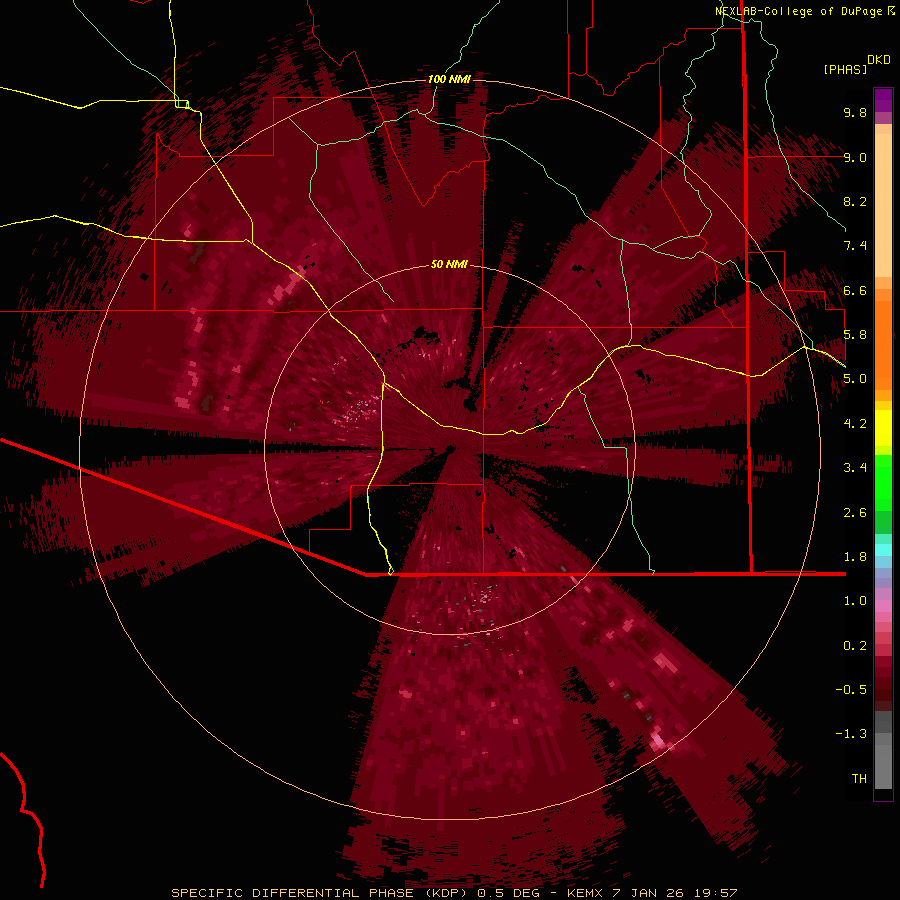Image resolution: width=900 pixels, height=900 pixels.
Task: Pick the orange segment of the color bar
Action: coord(883,344)
